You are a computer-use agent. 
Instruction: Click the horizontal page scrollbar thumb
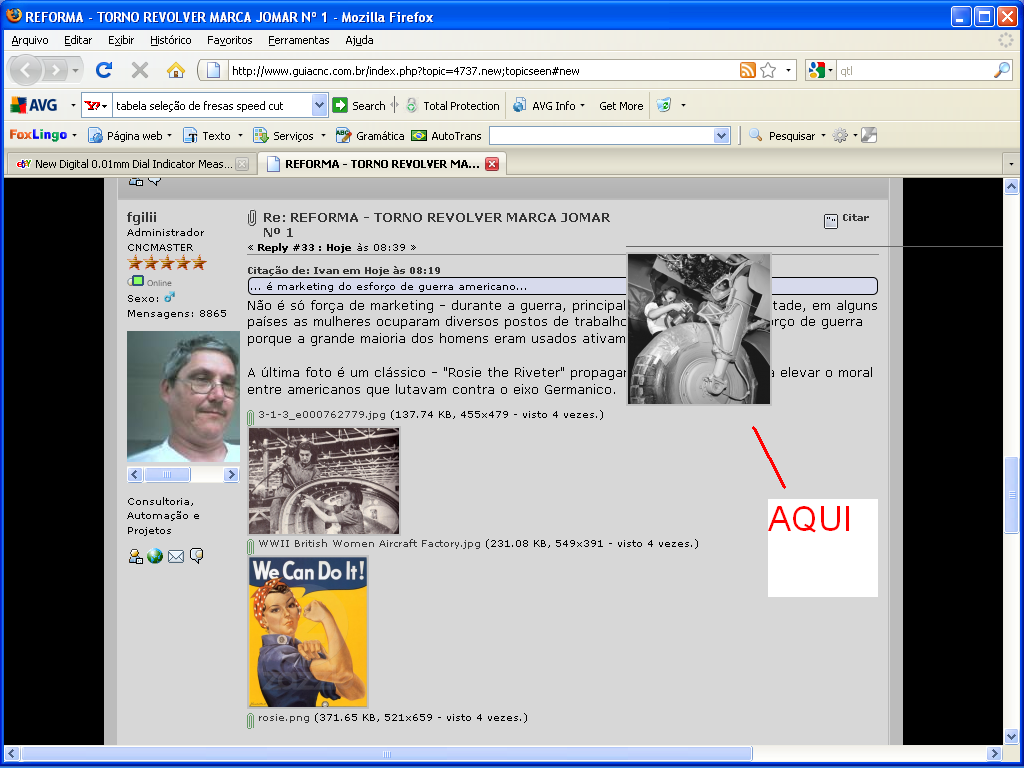click(x=387, y=754)
